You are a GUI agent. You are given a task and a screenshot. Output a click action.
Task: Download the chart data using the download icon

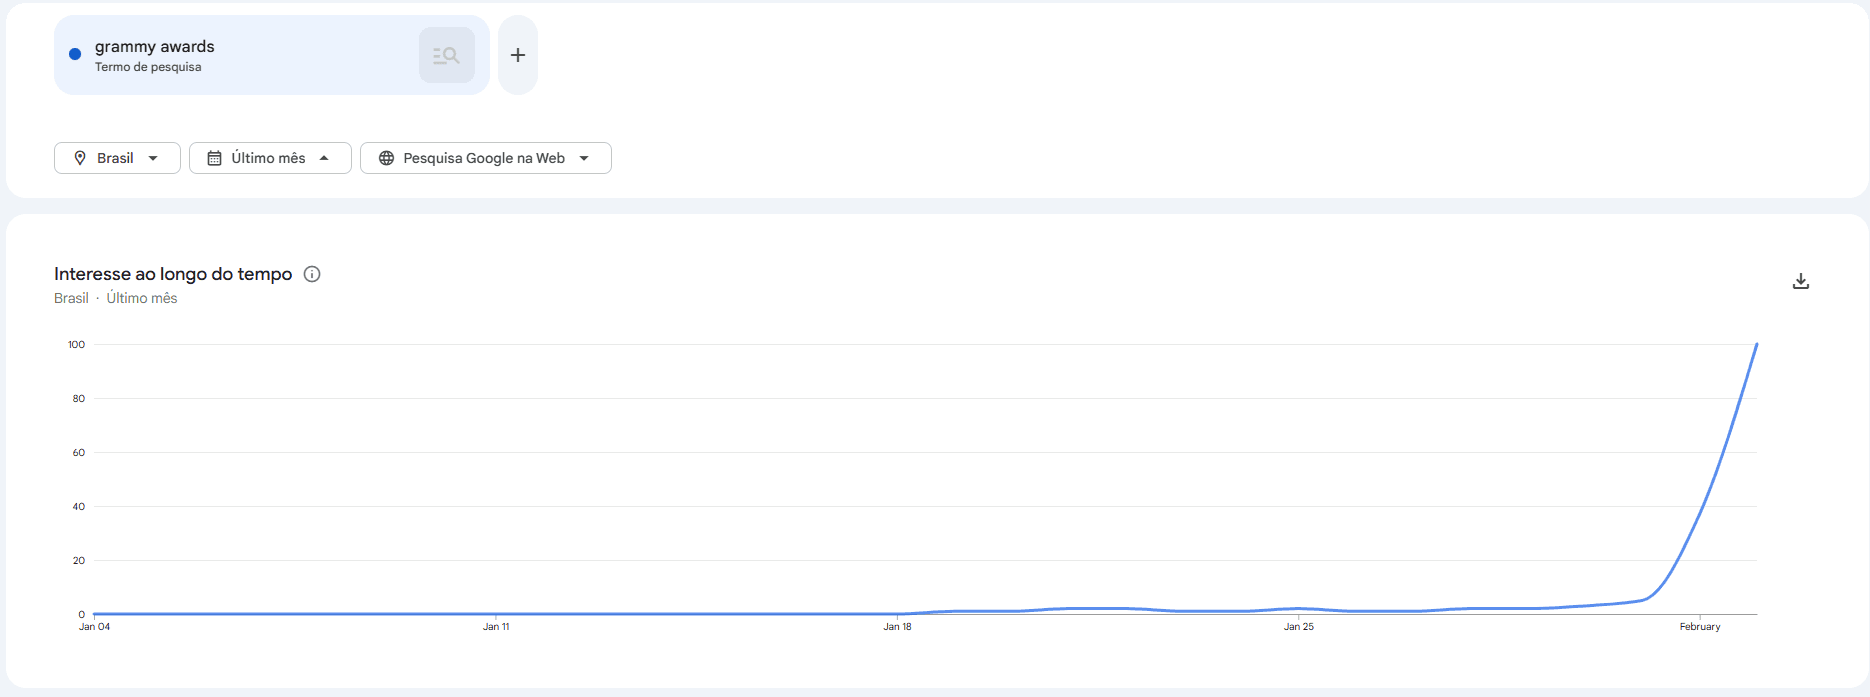(x=1800, y=281)
